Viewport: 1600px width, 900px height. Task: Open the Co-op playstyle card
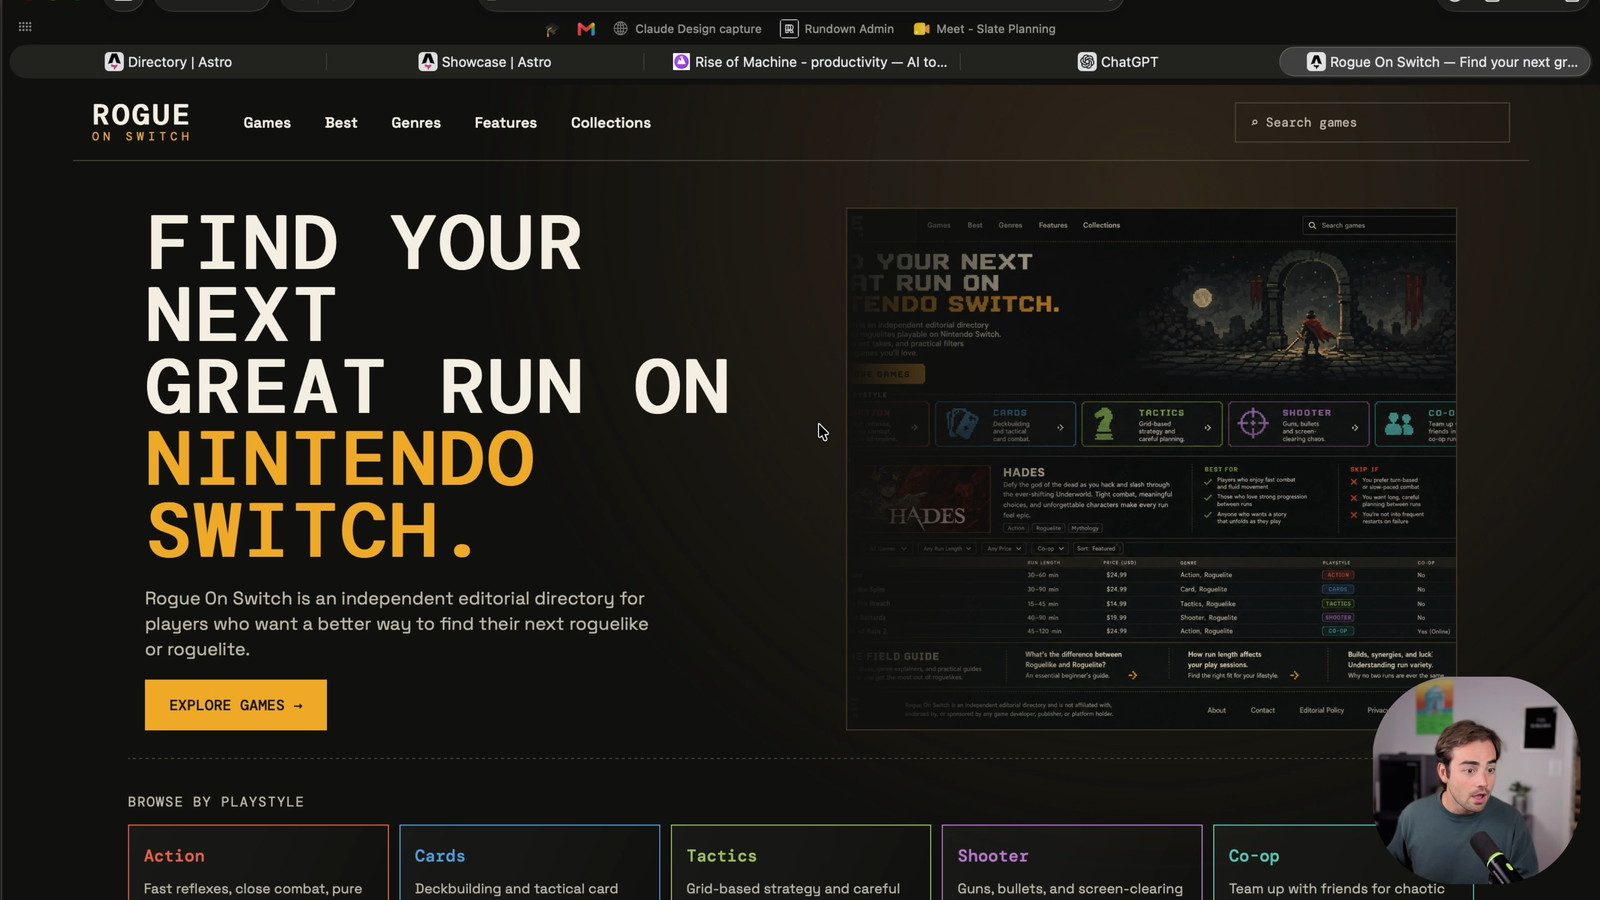tap(1343, 862)
